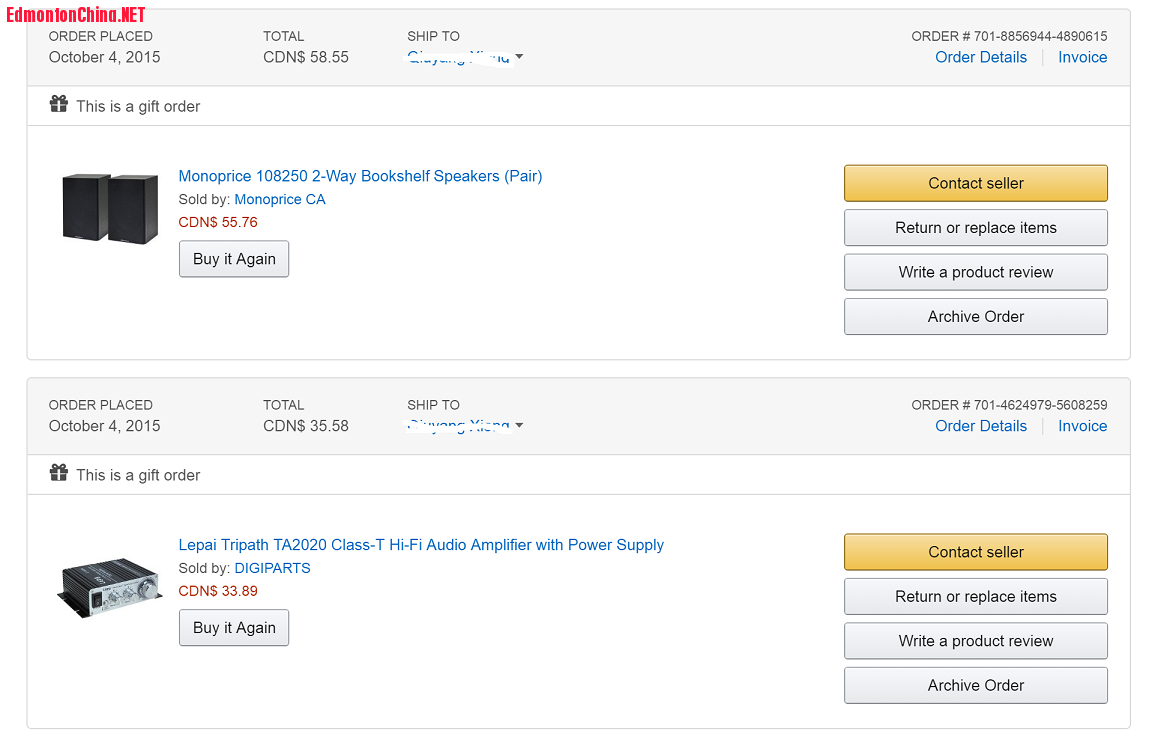Open the Monoprice 108250 Bookshelf Speakers link
This screenshot has width=1152, height=743.
[360, 176]
